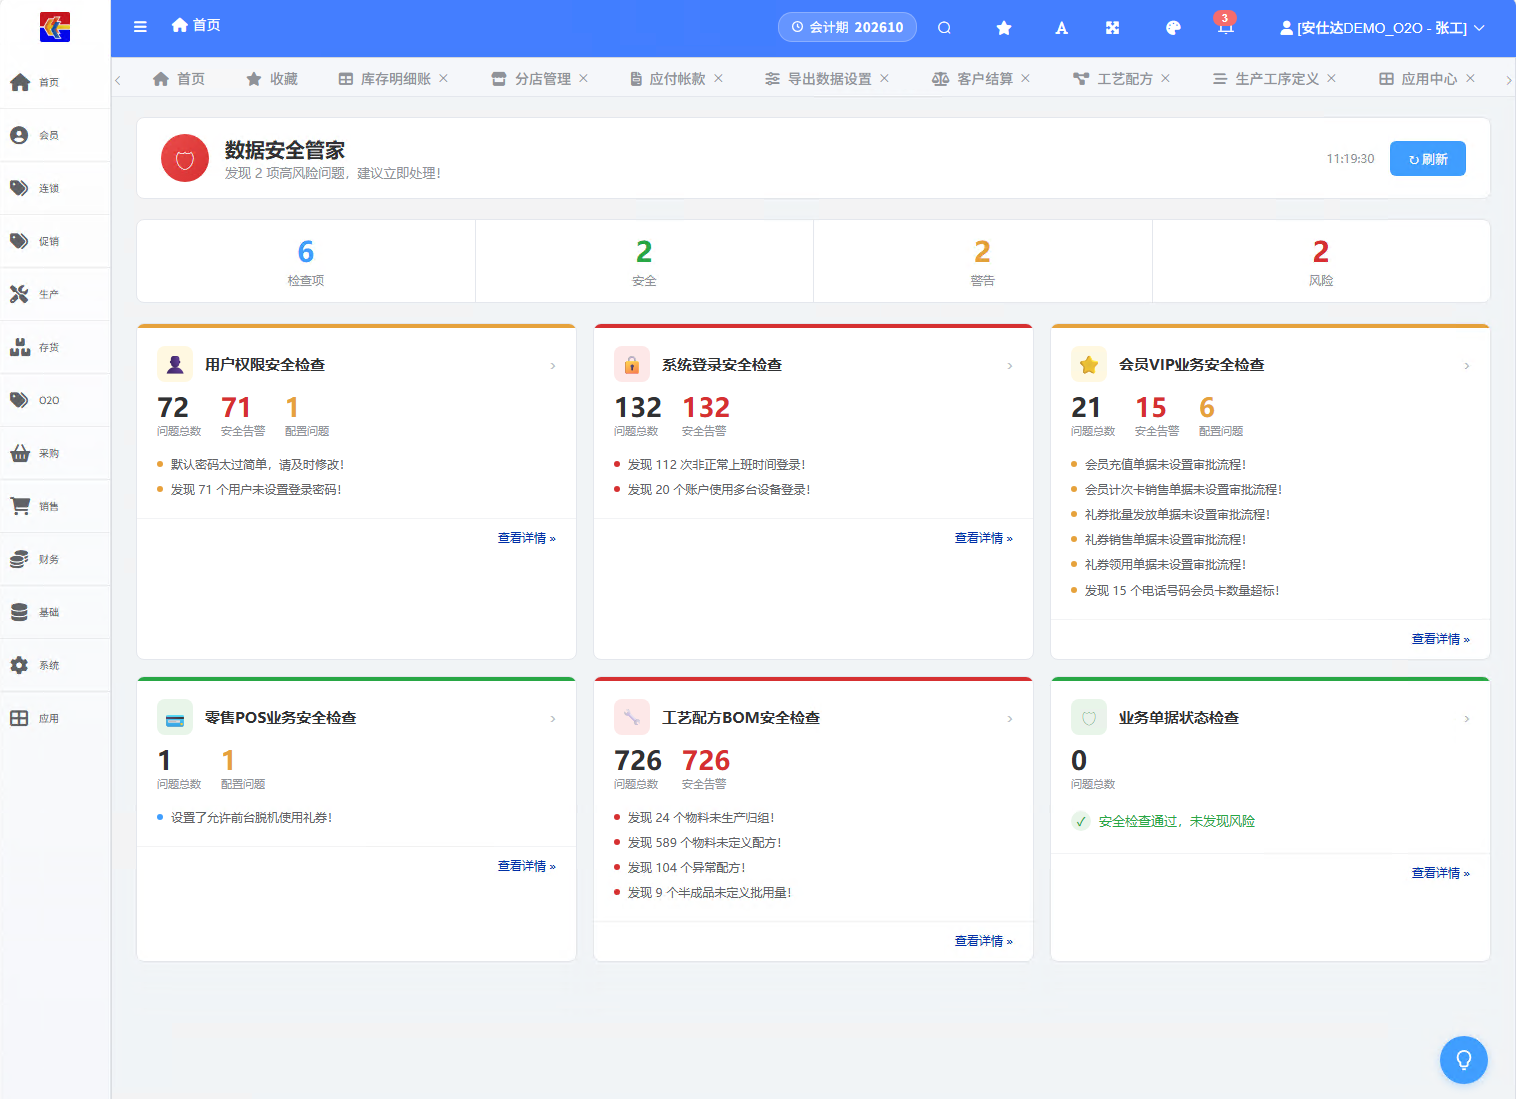The width and height of the screenshot is (1516, 1099).
Task: Open 系统 settings in the left sidebar
Action: (x=55, y=665)
